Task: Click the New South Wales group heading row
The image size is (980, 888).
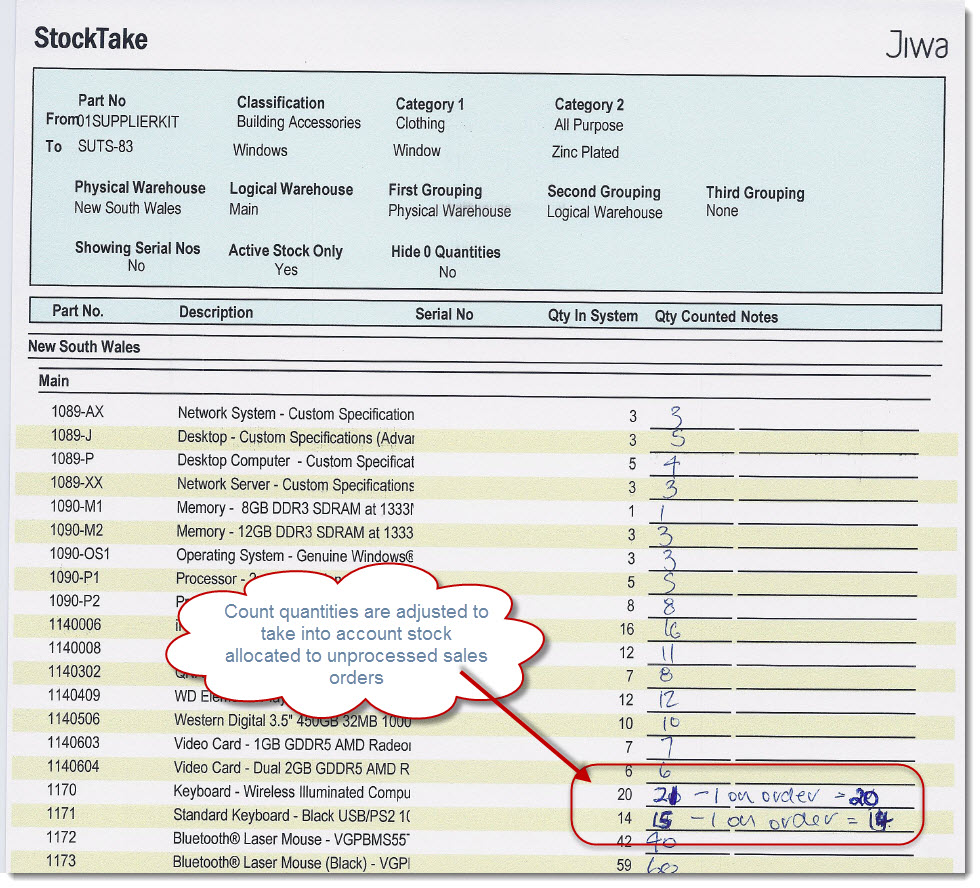Action: 485,347
